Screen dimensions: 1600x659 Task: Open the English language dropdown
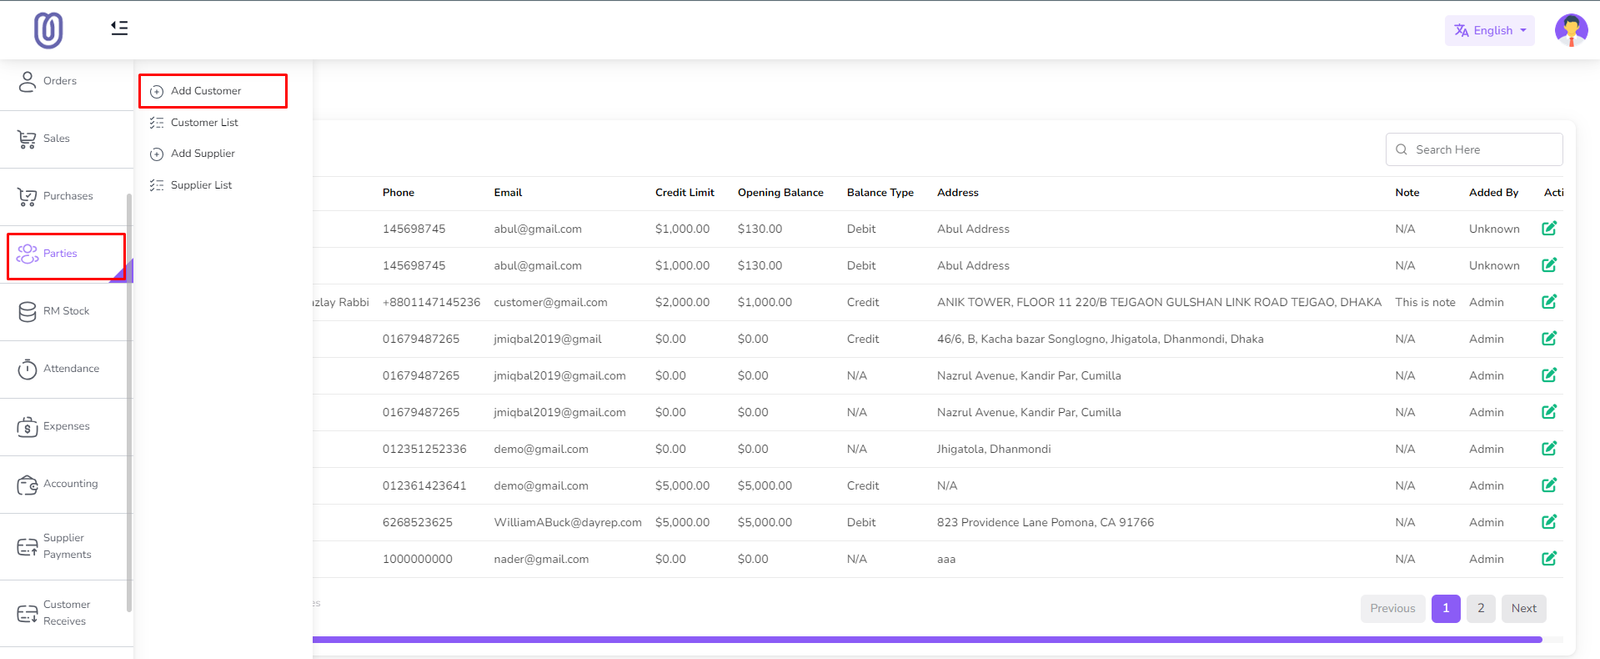[1489, 31]
